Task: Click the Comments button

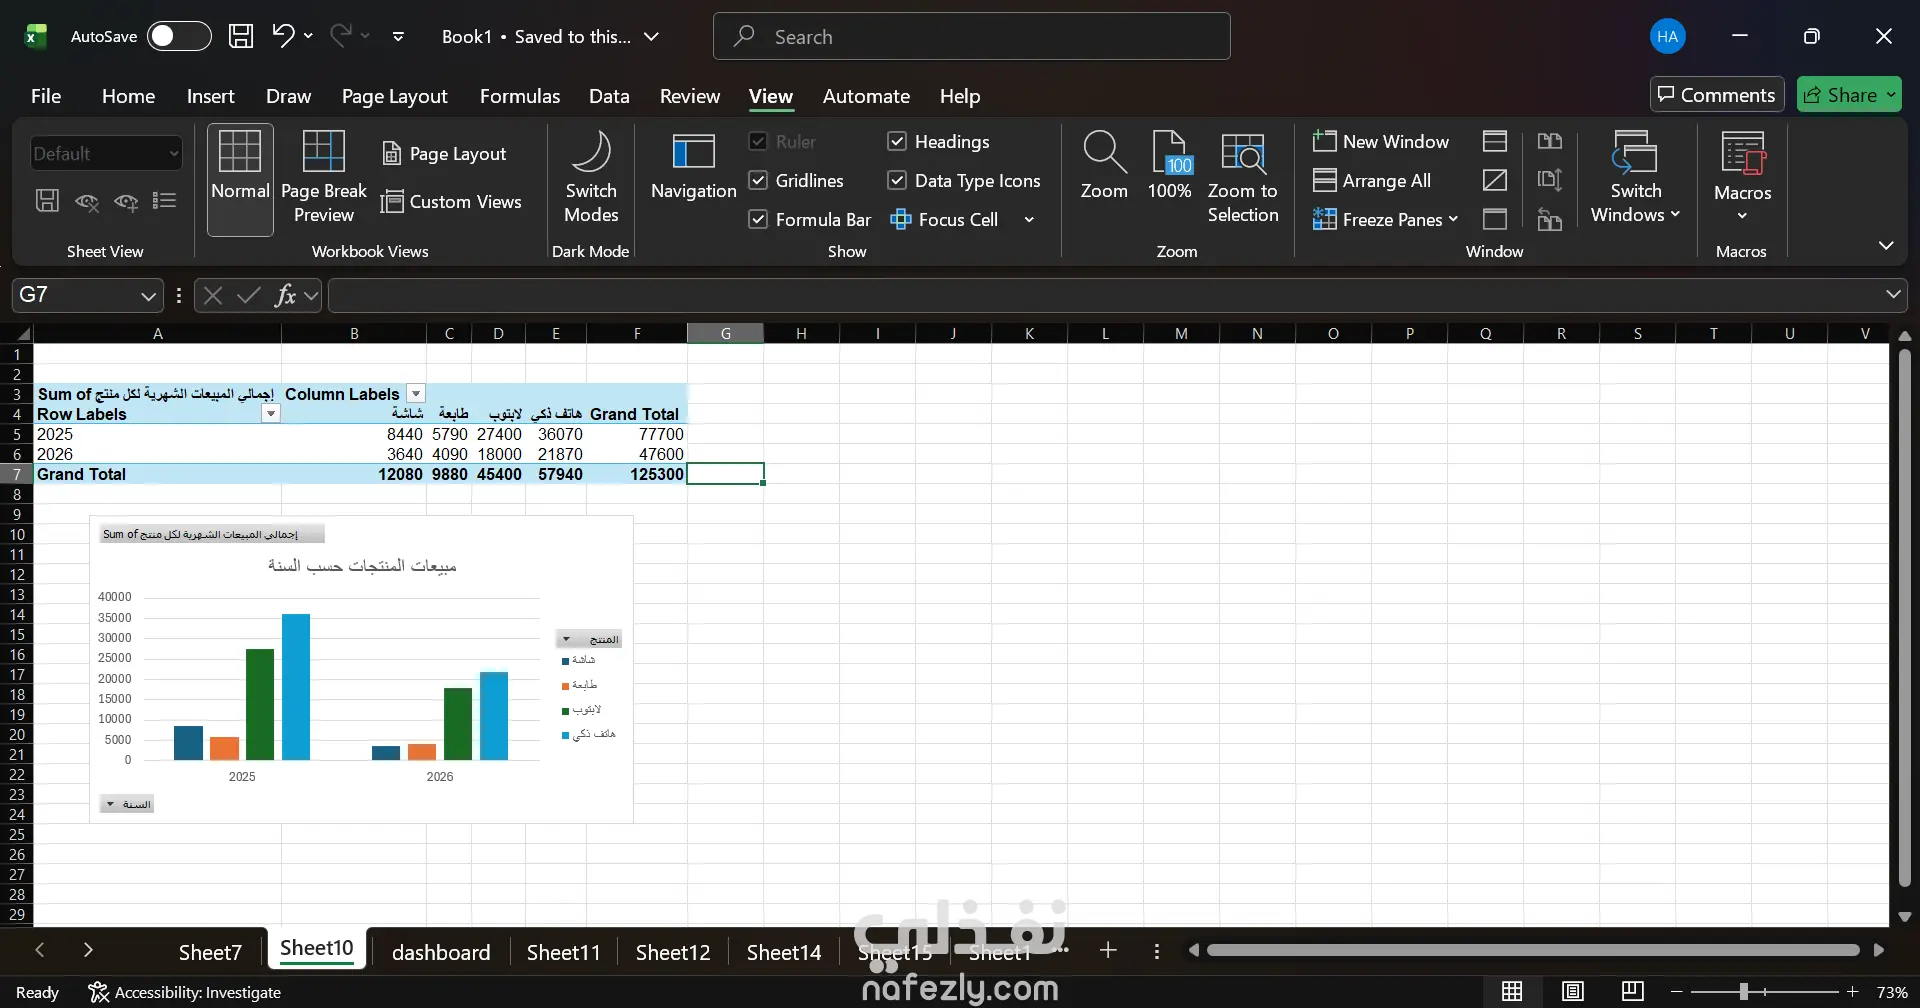Action: [1716, 95]
